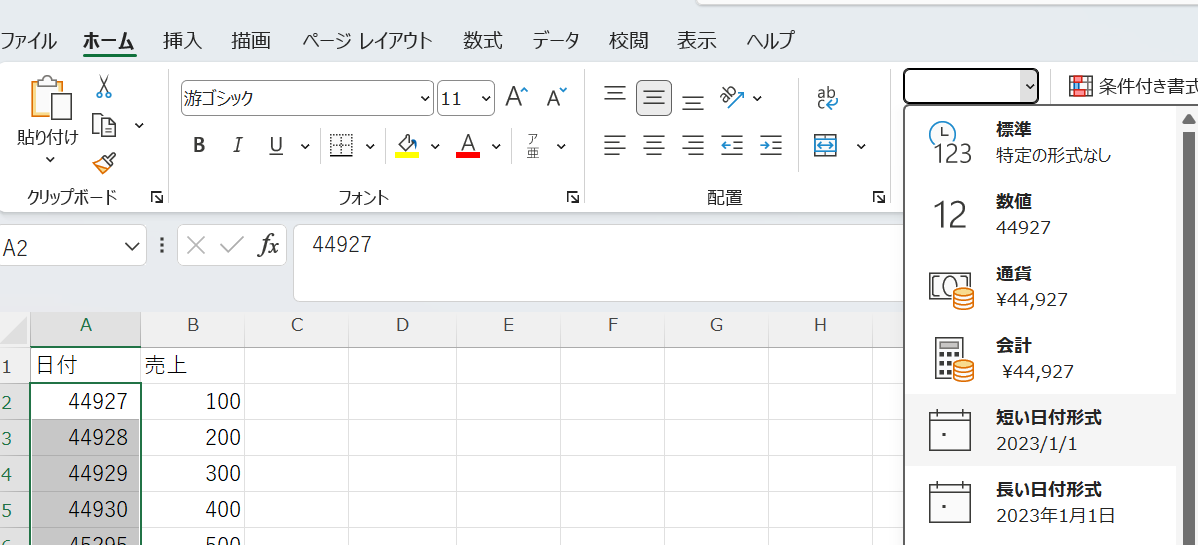Toggle middle vertical alignment

(x=654, y=98)
